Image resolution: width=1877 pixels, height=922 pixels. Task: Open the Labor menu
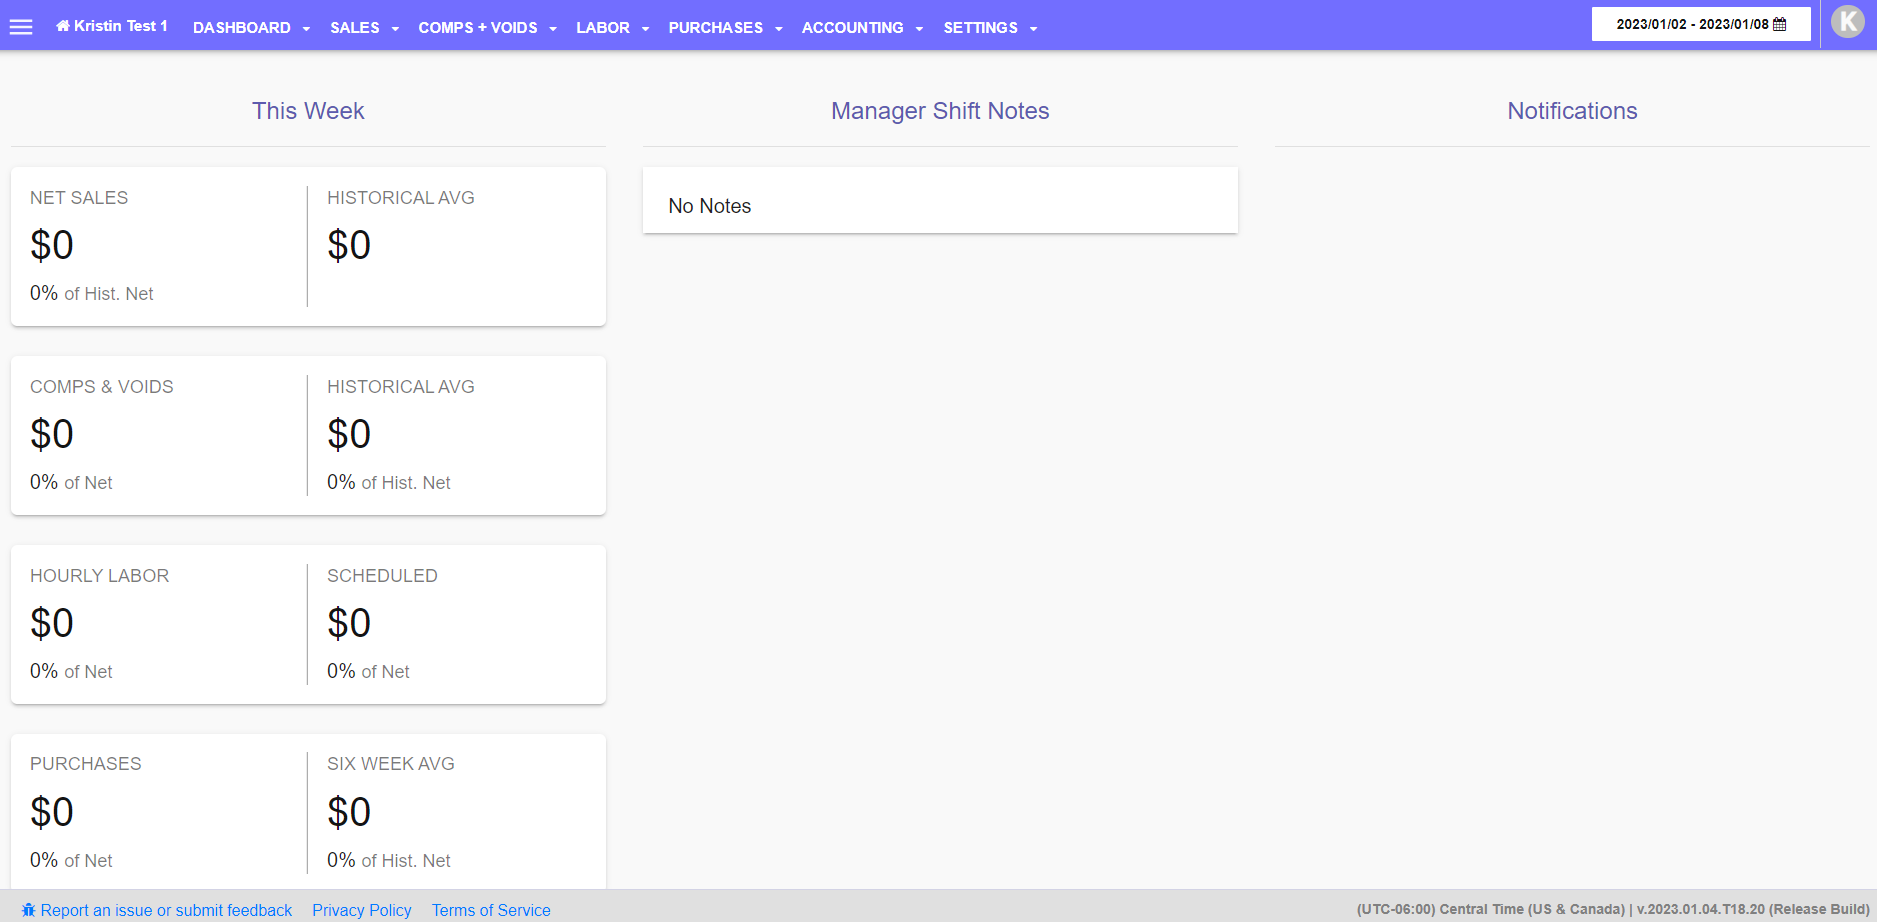coord(603,28)
